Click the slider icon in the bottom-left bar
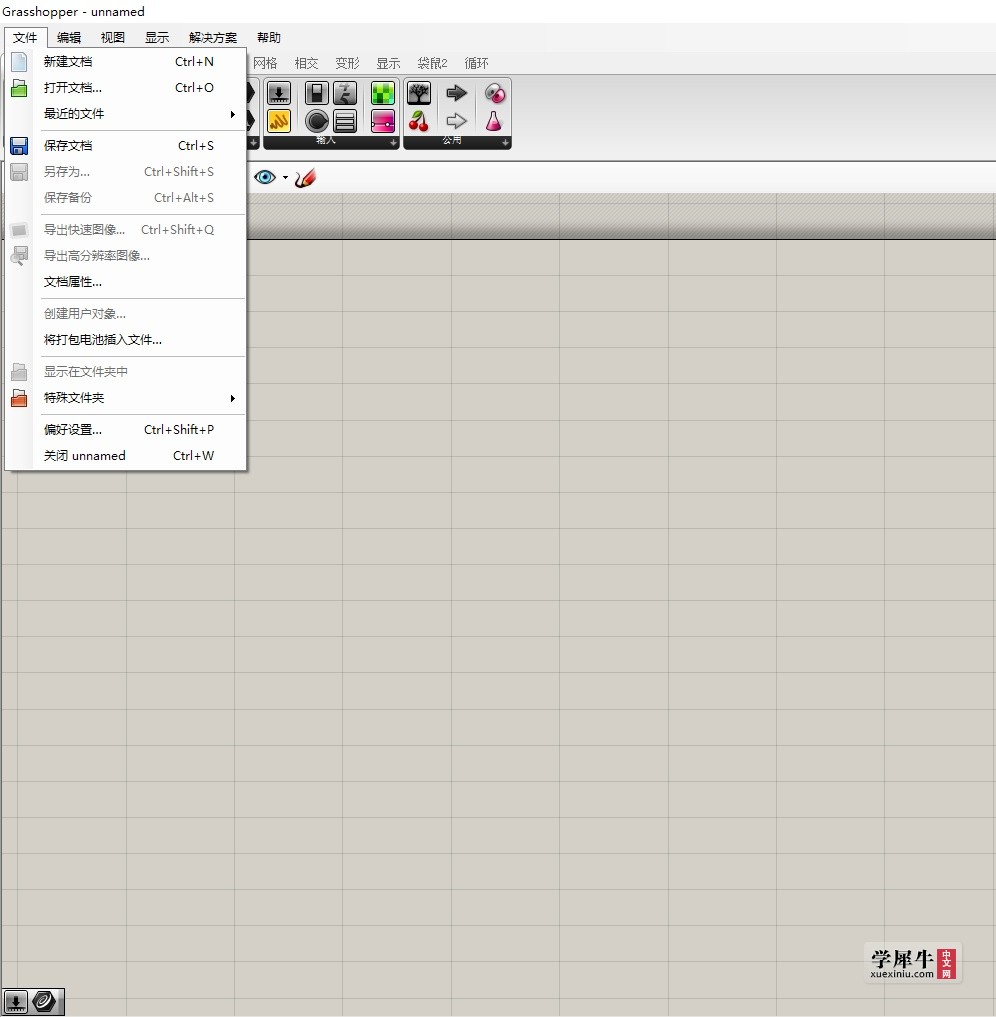 point(16,1002)
